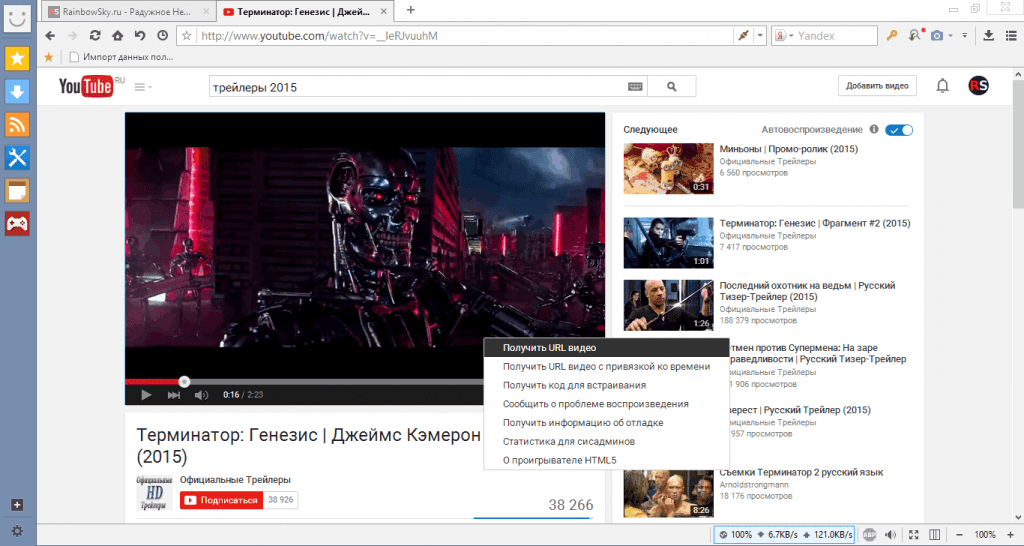Open the RS account avatar on YouTube

pos(978,86)
